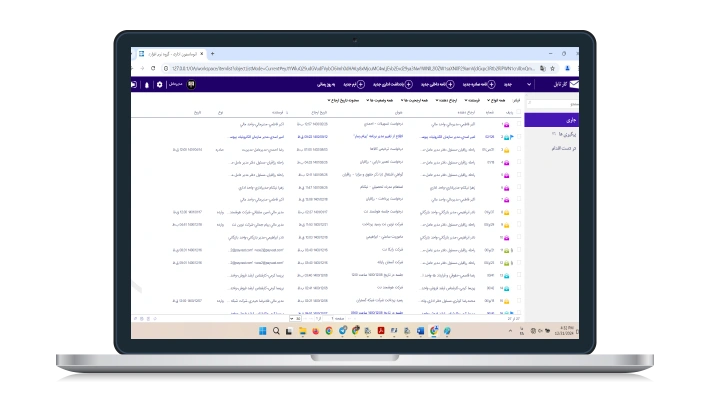Click plus icon for فرم جدید
The width and height of the screenshot is (709, 411).
pos(360,85)
